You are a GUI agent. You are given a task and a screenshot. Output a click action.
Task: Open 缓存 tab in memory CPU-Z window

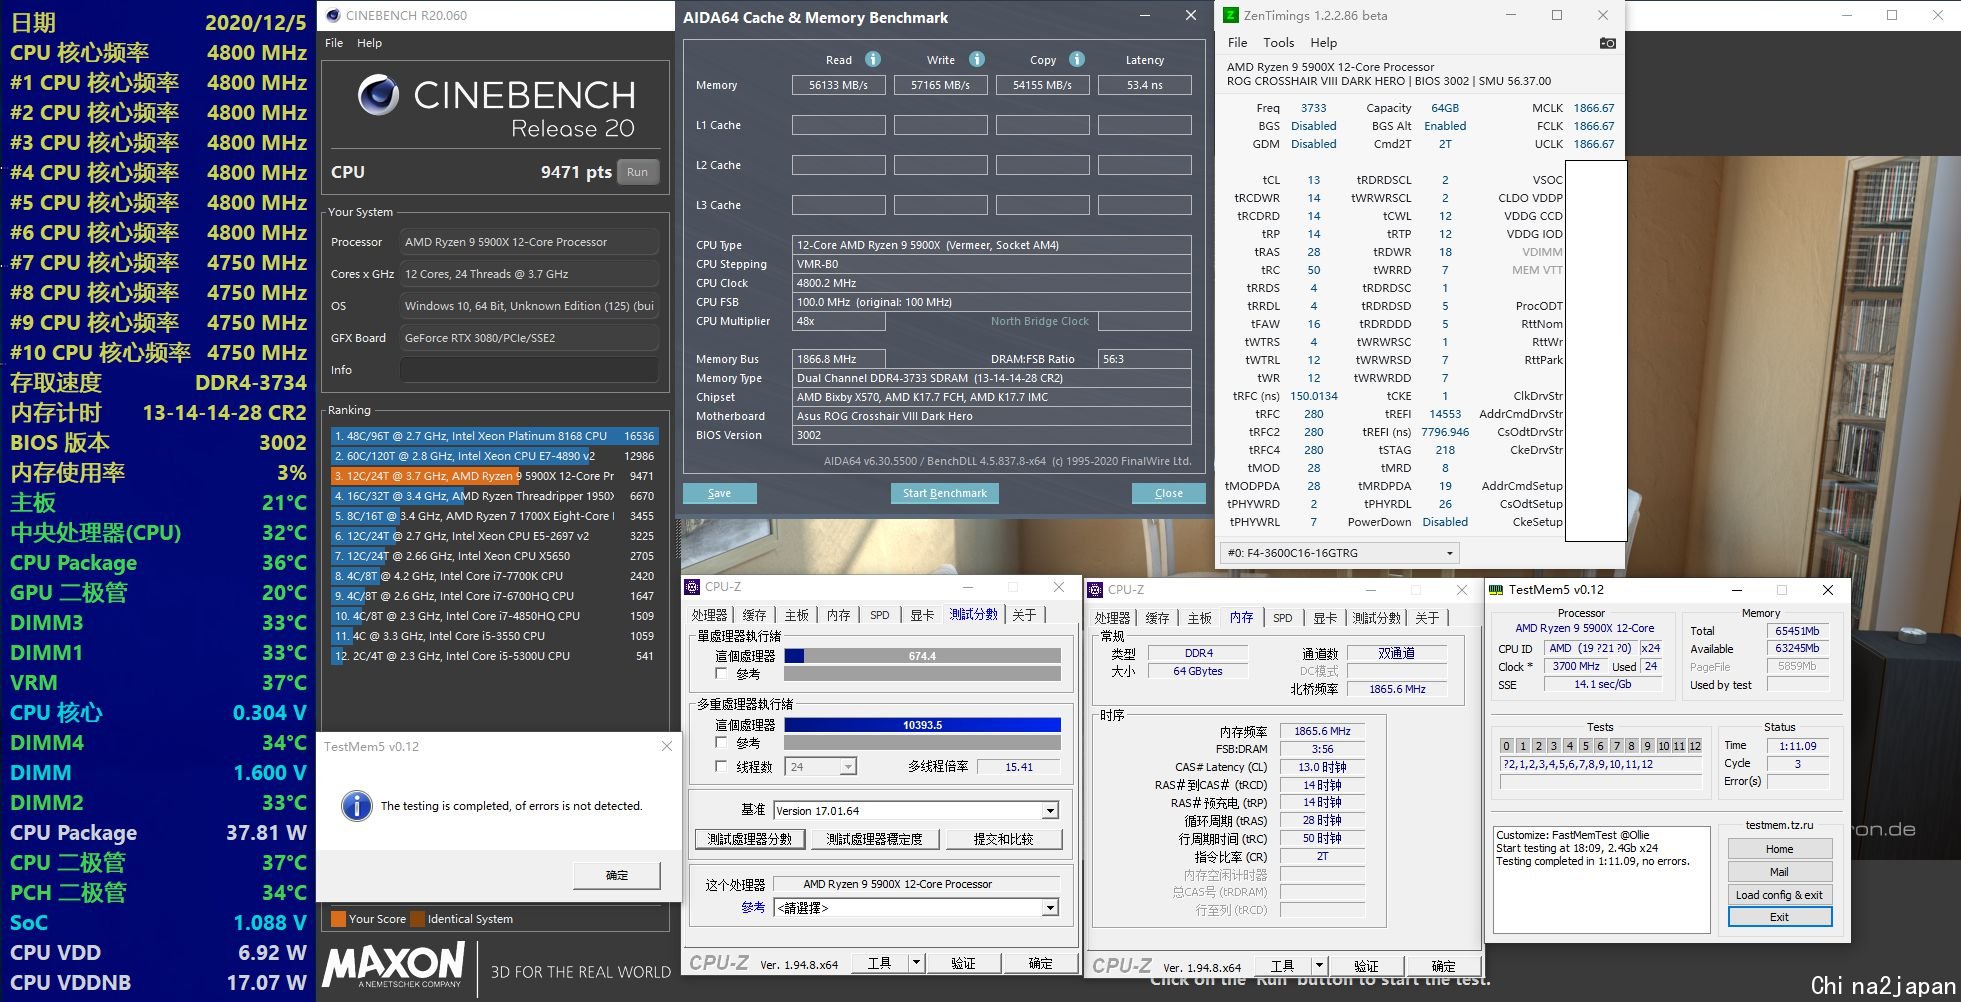(1157, 618)
